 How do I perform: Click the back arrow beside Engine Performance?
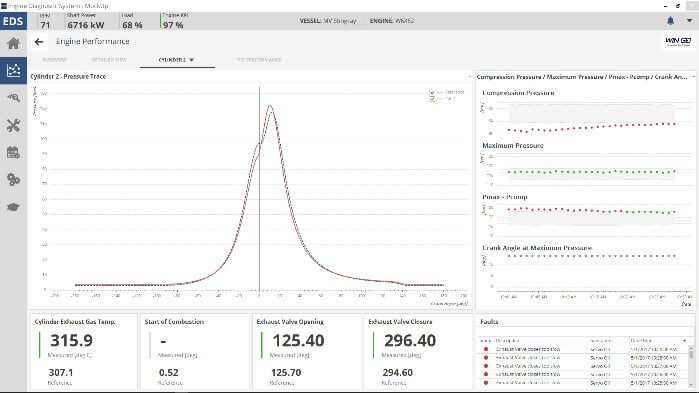39,41
